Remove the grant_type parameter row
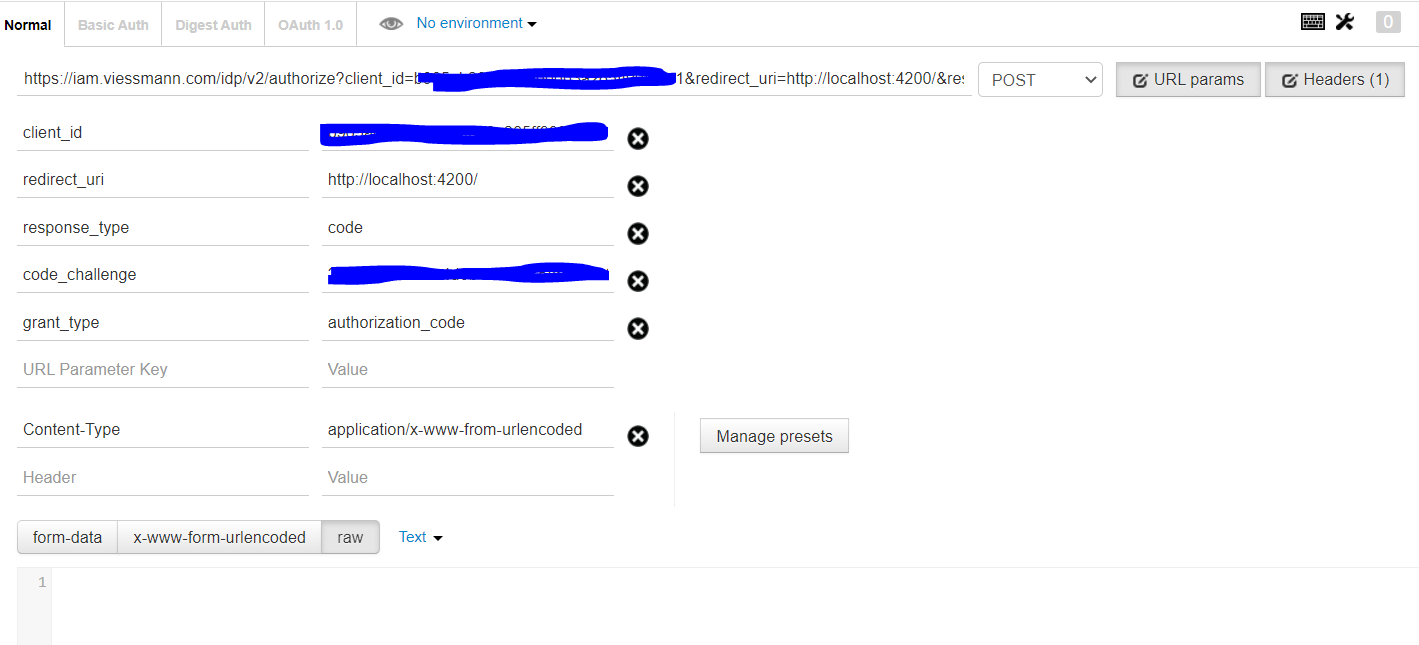 tap(638, 329)
